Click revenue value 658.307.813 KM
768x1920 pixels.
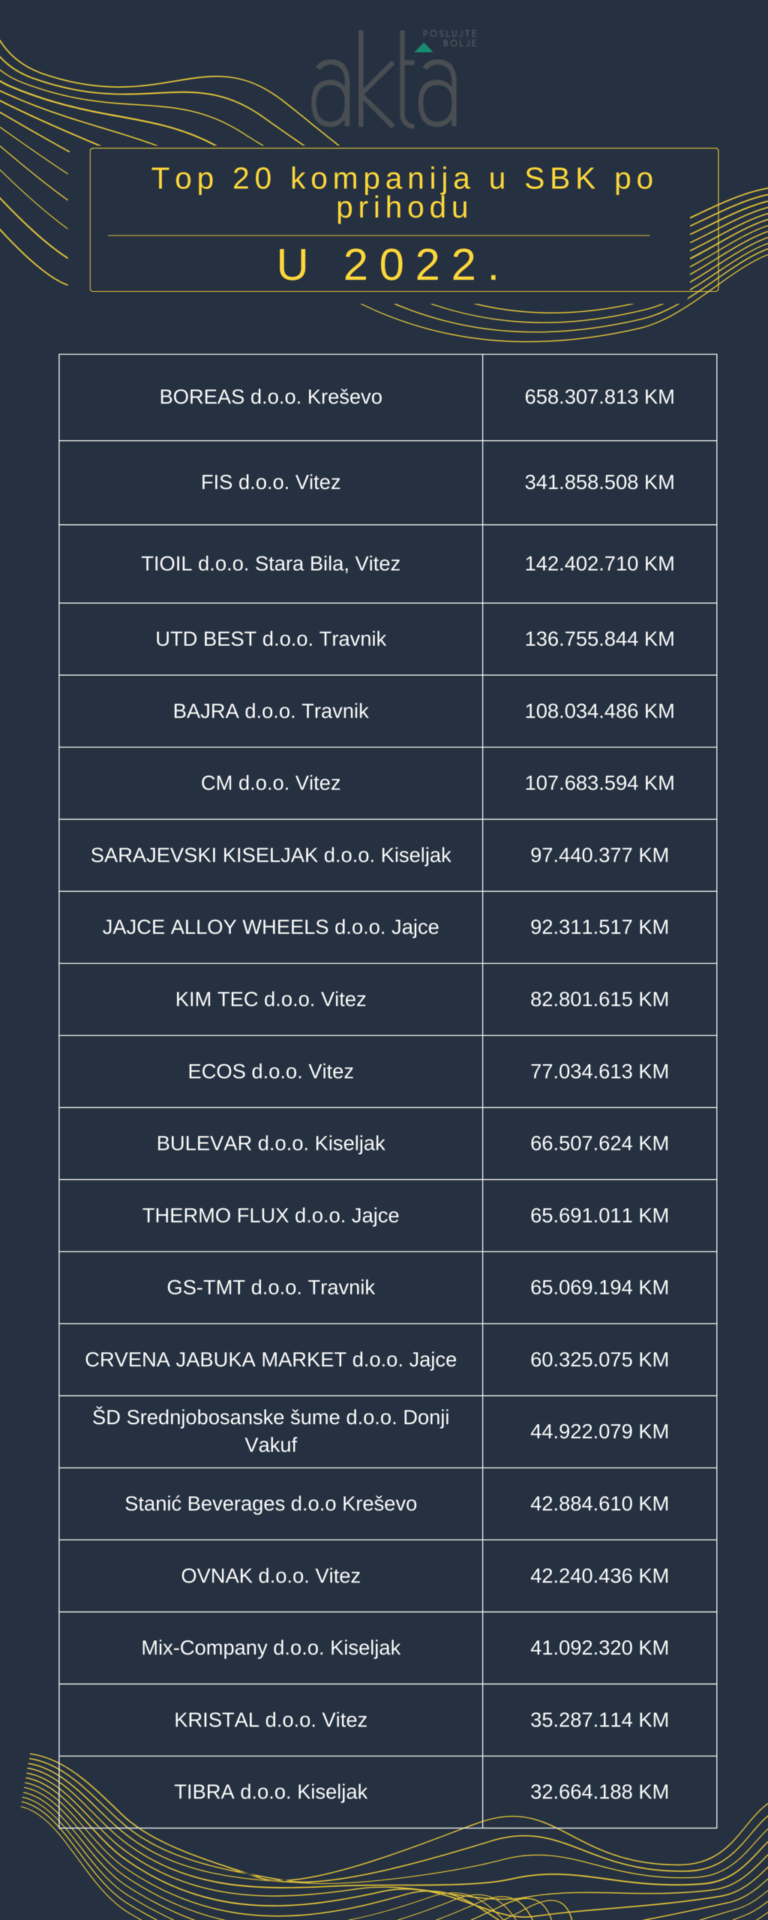(x=599, y=397)
